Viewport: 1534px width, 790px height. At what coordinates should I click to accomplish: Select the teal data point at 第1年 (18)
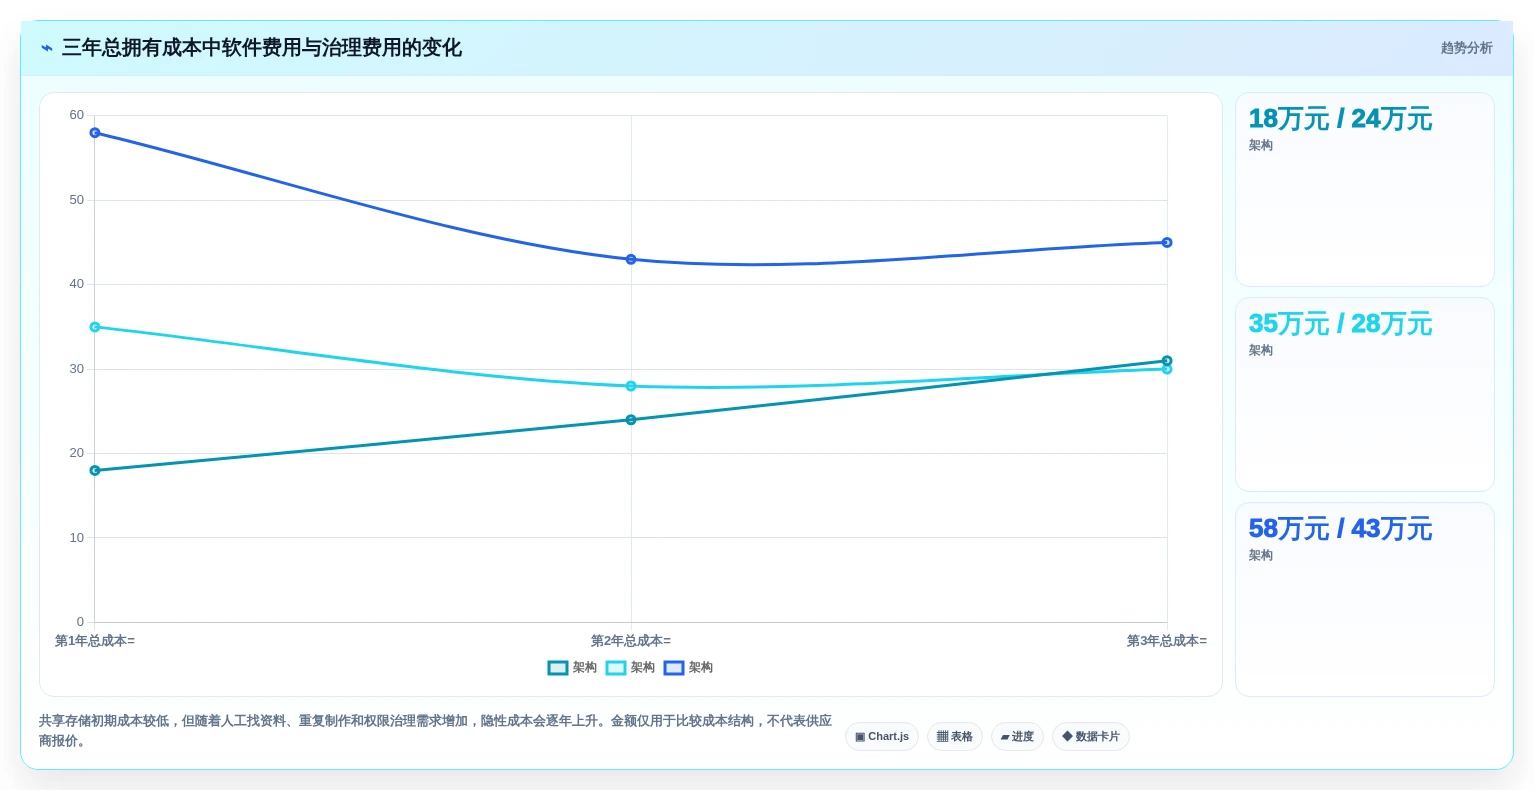point(95,470)
